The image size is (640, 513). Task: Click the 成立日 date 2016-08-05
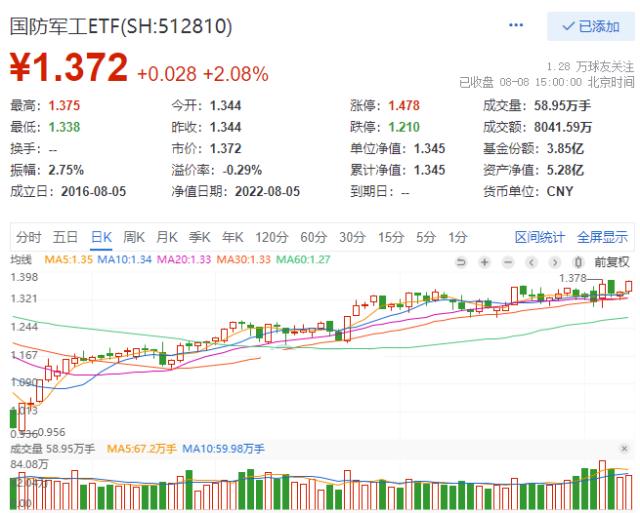pos(93,191)
